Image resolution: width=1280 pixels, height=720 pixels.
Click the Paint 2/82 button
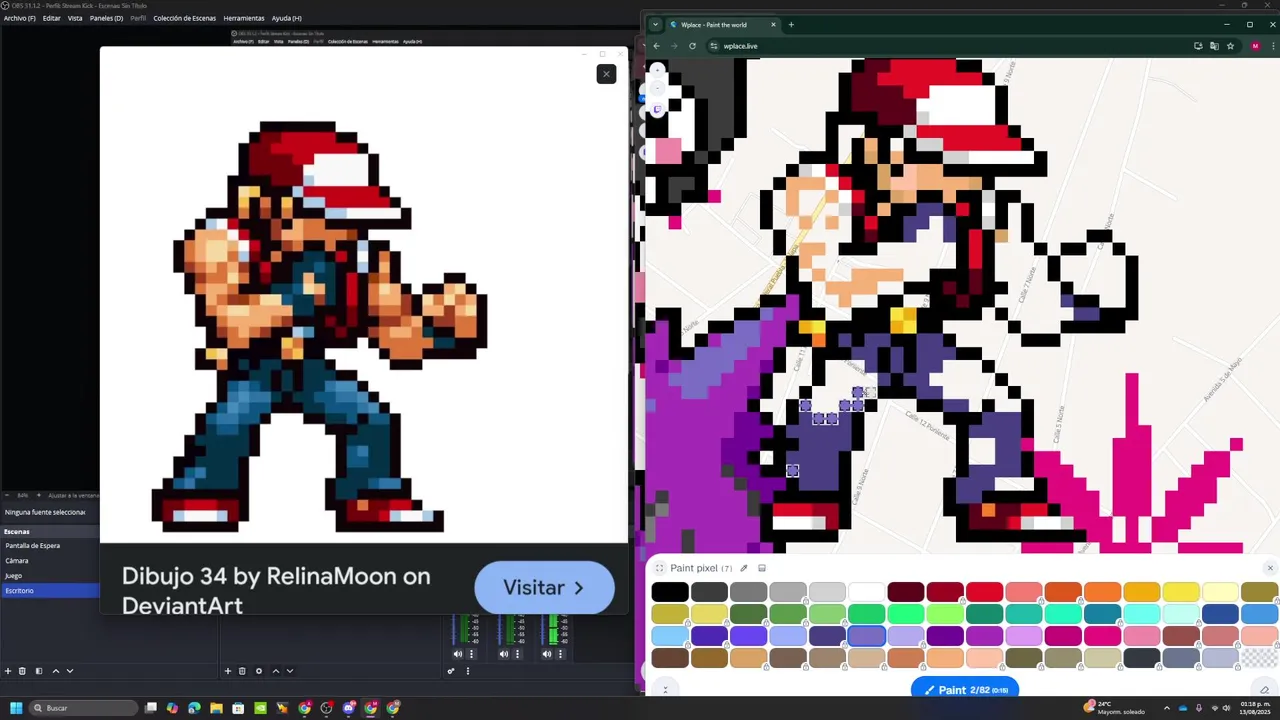[965, 690]
